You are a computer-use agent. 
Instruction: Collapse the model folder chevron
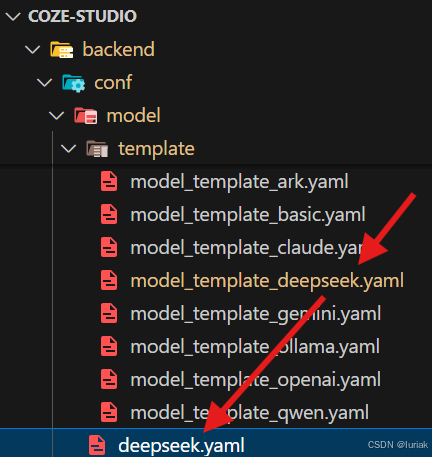(57, 116)
